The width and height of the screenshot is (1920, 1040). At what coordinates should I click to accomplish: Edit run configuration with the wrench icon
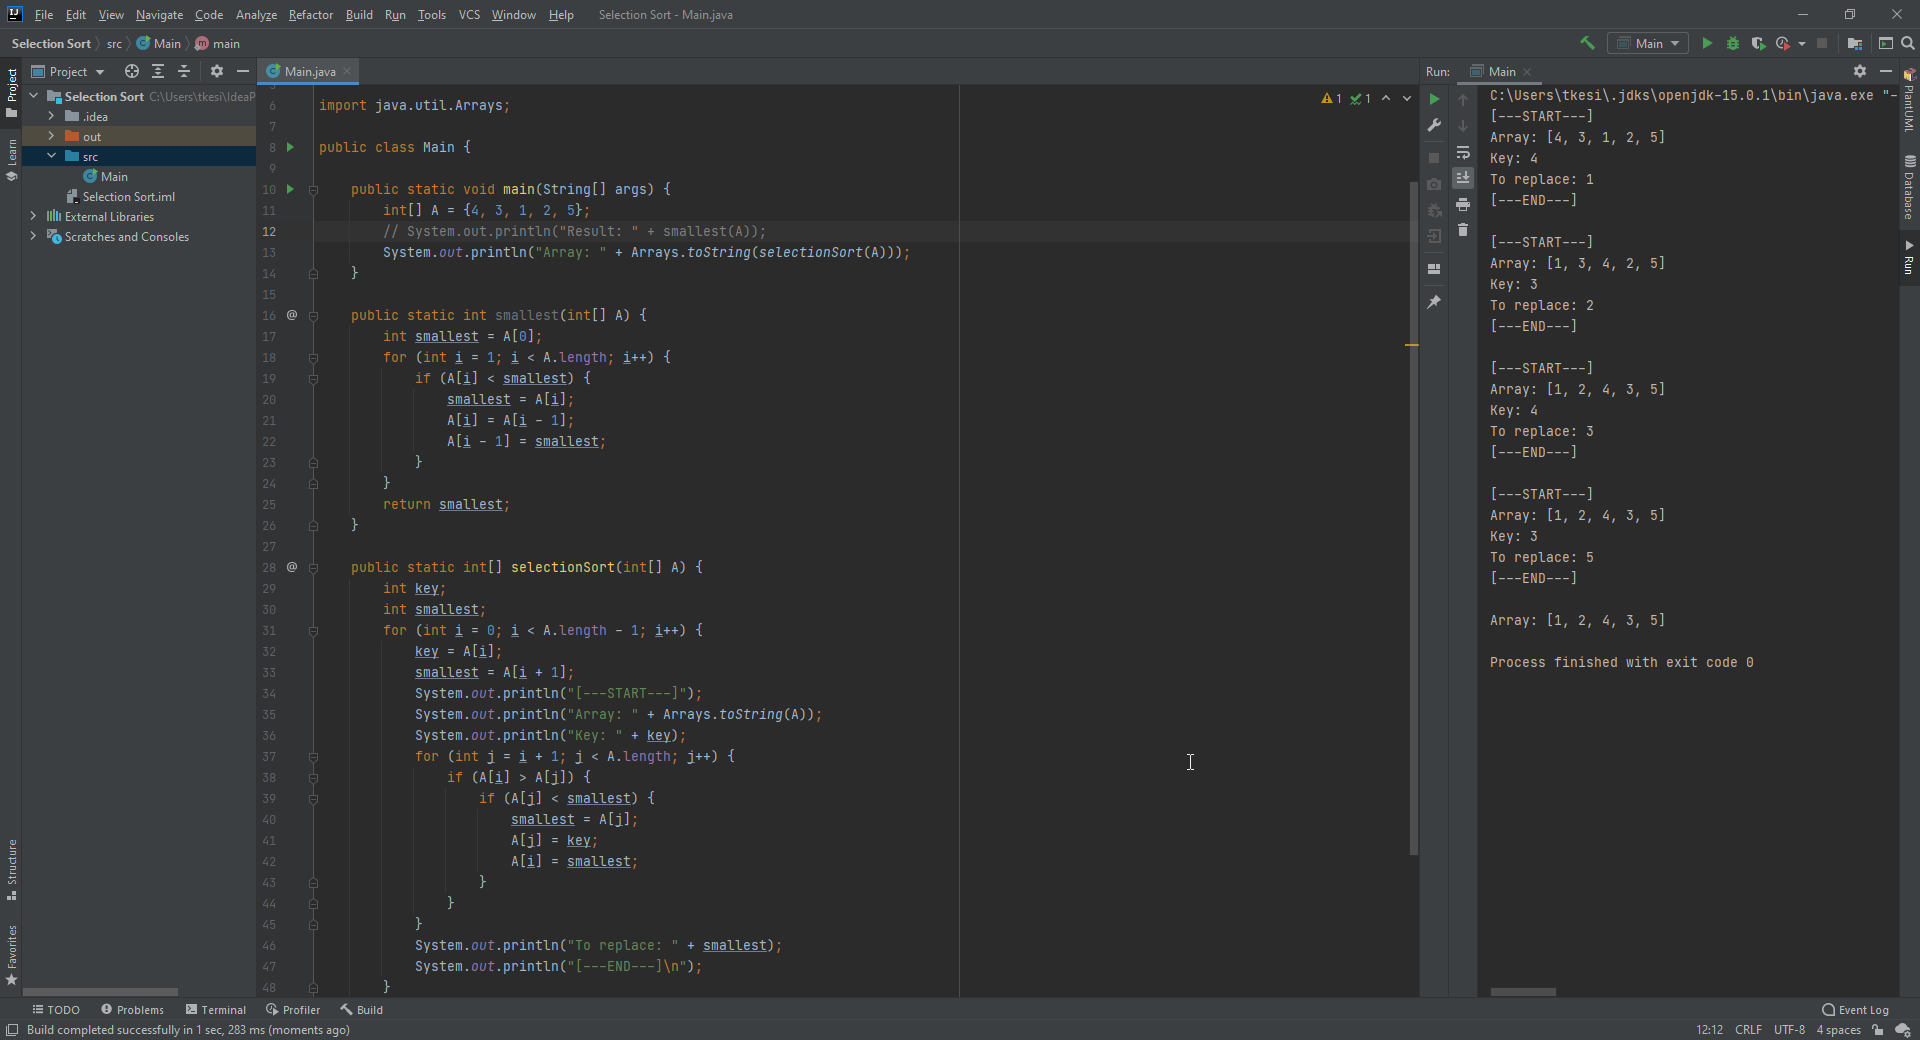1434,126
